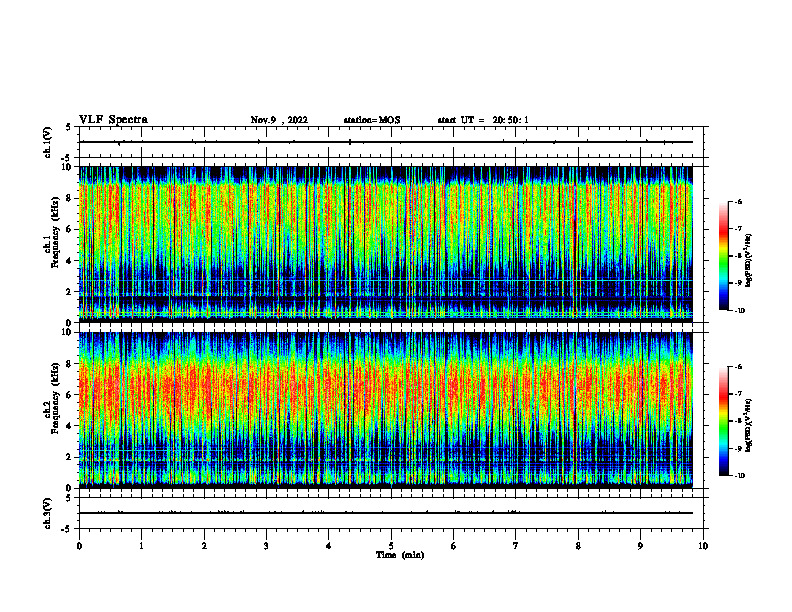Click ch.2 color bar label "log(PSD)(V²/Hz)"
Screen dimensions: 792x612
pos(749,425)
